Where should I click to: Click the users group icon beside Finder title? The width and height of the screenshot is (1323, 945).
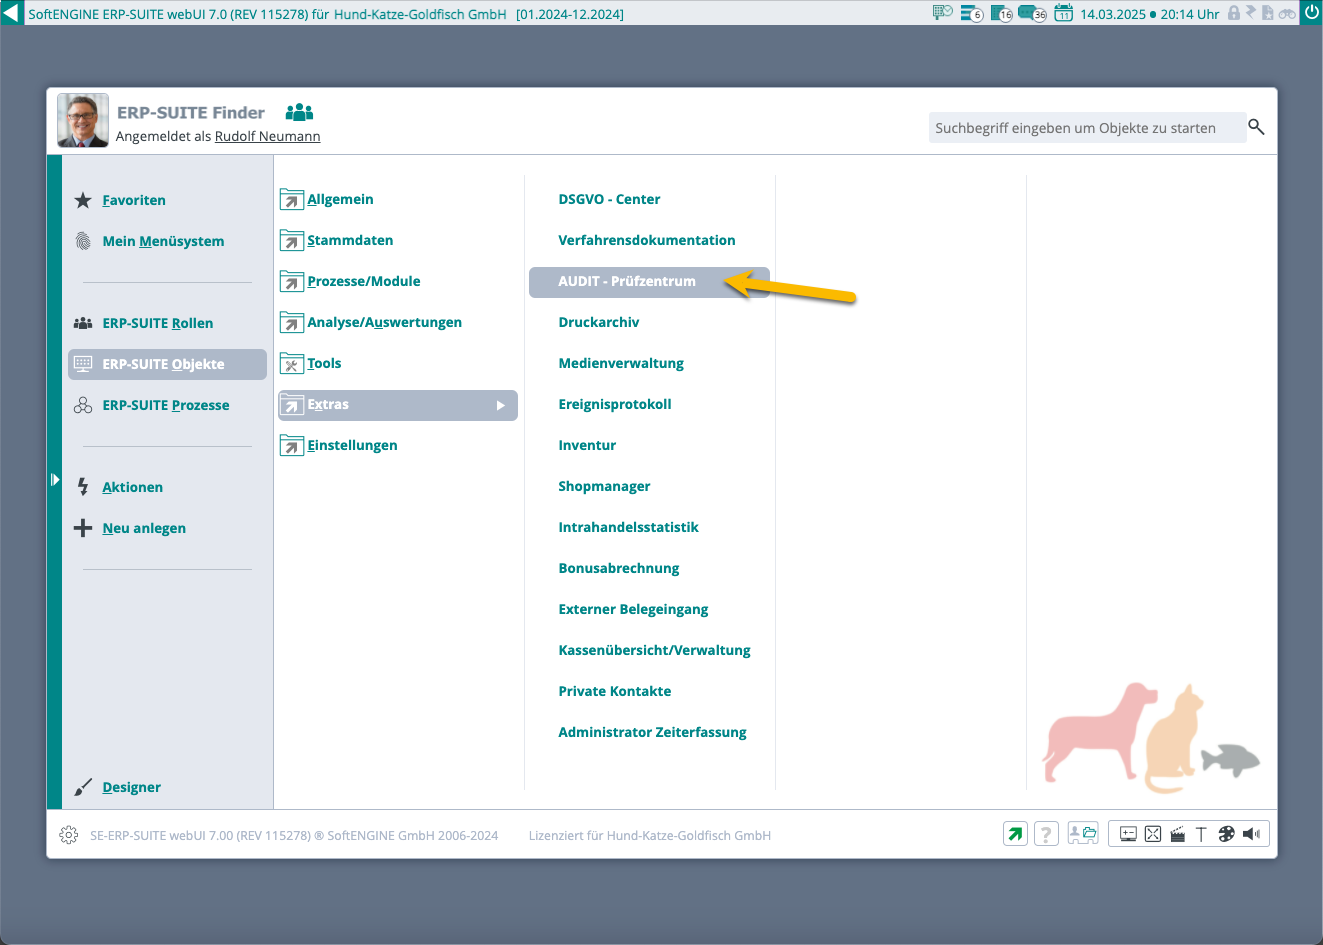(x=299, y=112)
